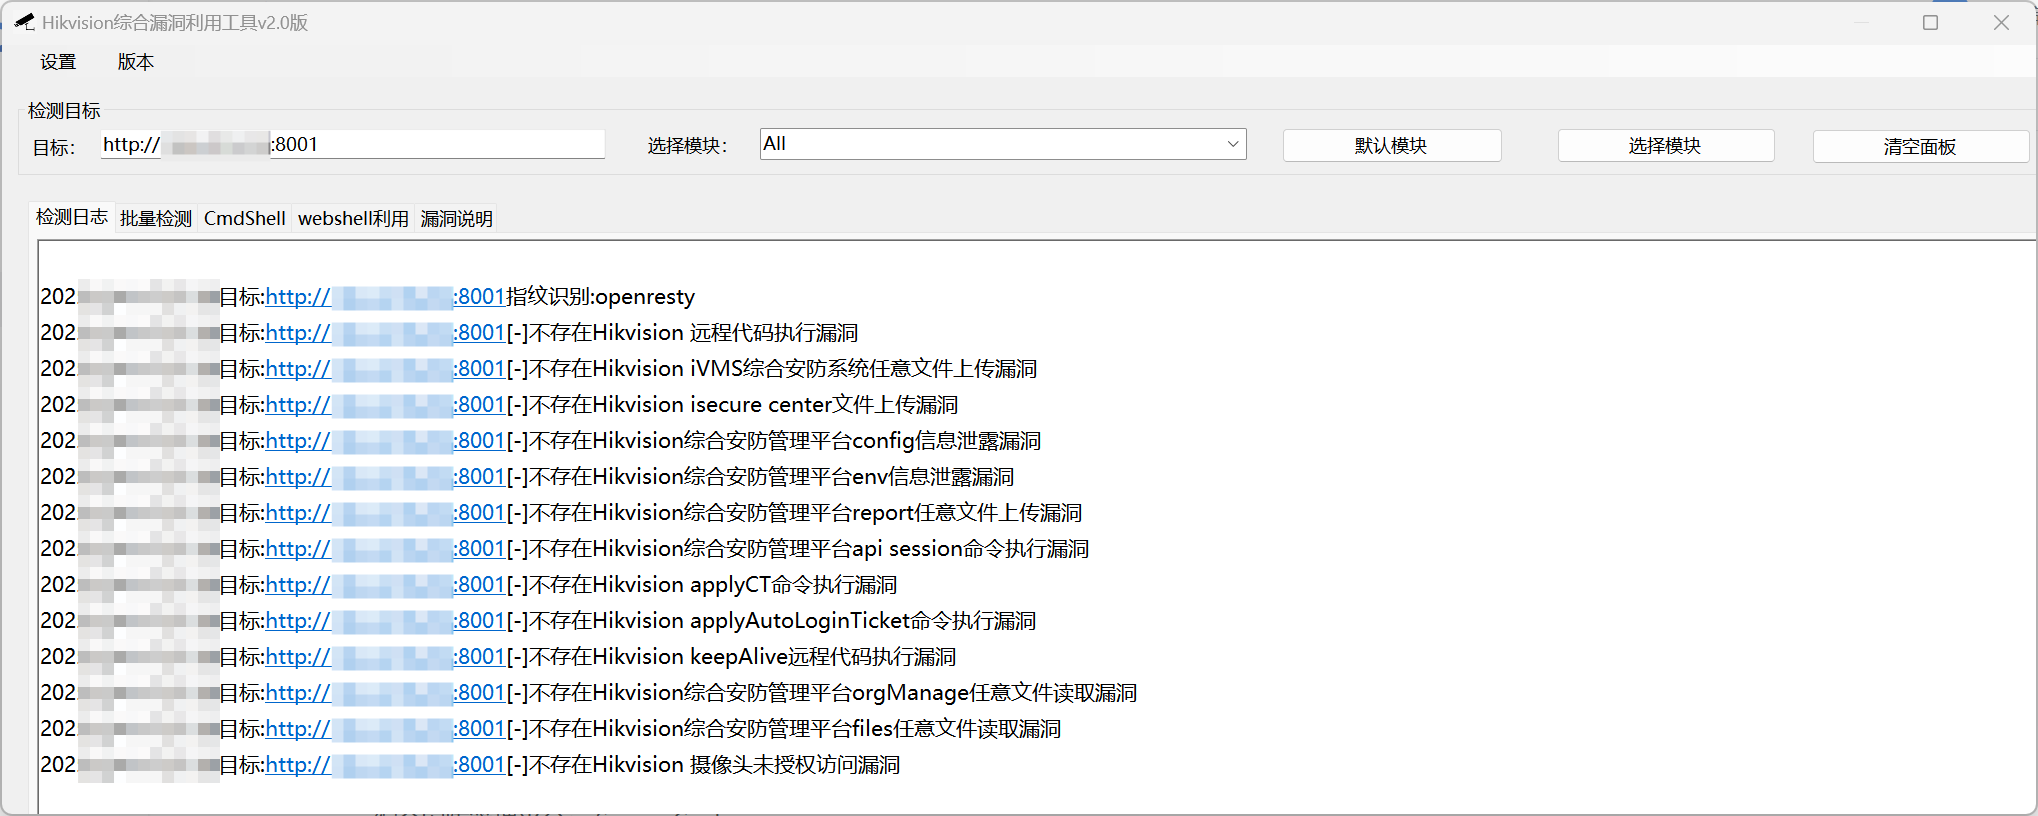Click the link in the keepAlive row
The height and width of the screenshot is (816, 2038).
tap(385, 657)
